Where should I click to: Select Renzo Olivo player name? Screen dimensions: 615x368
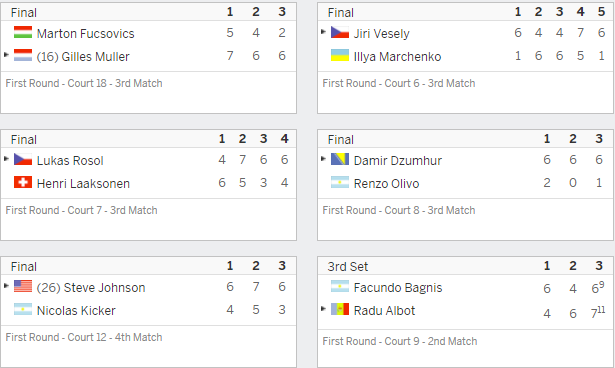click(386, 184)
